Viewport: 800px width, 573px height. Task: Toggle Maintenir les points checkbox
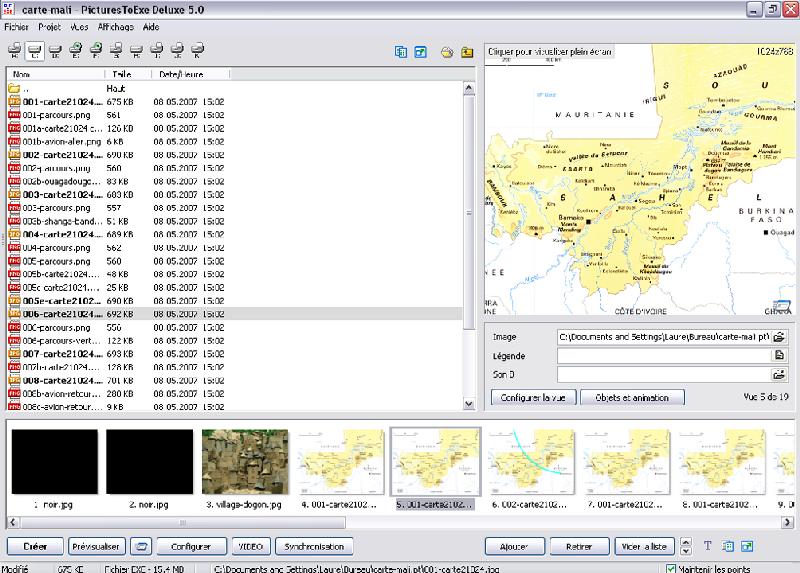(x=671, y=568)
